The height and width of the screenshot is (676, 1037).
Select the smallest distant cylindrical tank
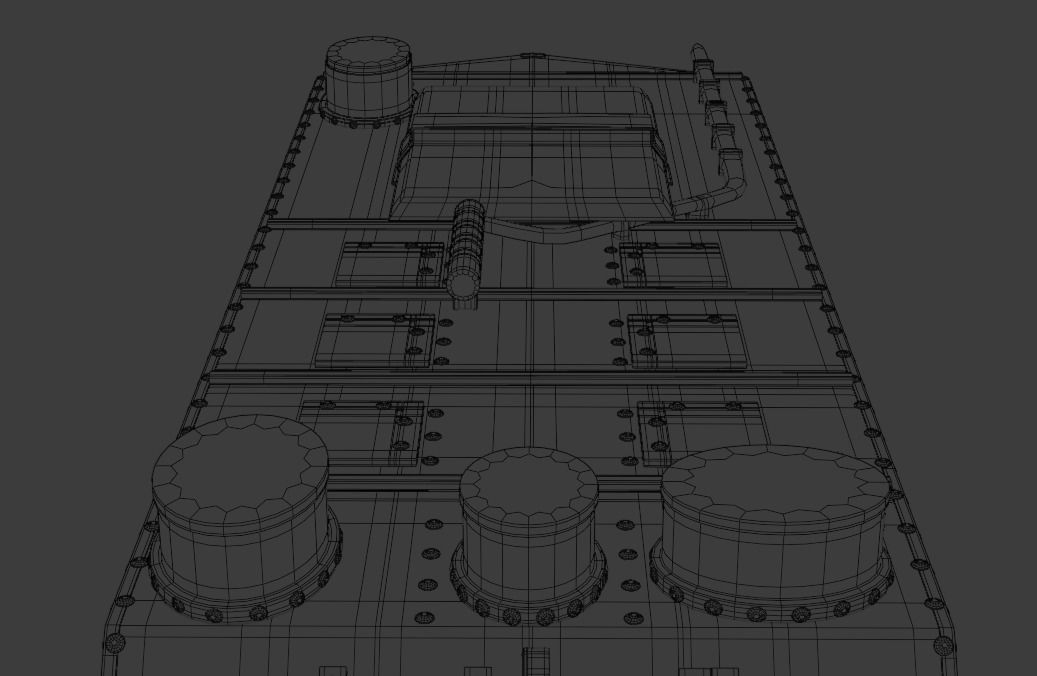(367, 81)
